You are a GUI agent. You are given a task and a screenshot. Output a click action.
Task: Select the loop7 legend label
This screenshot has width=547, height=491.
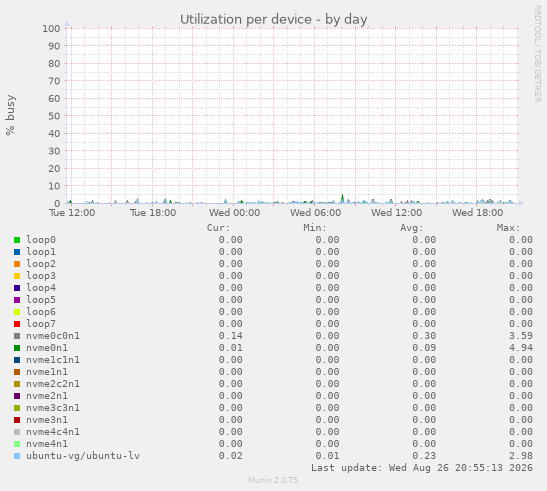tap(41, 324)
